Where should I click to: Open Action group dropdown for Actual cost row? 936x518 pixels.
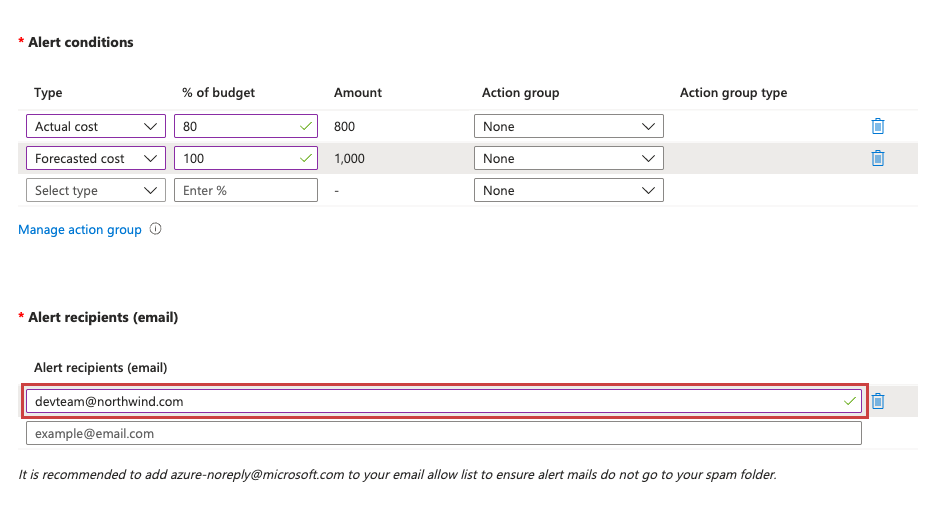[568, 127]
